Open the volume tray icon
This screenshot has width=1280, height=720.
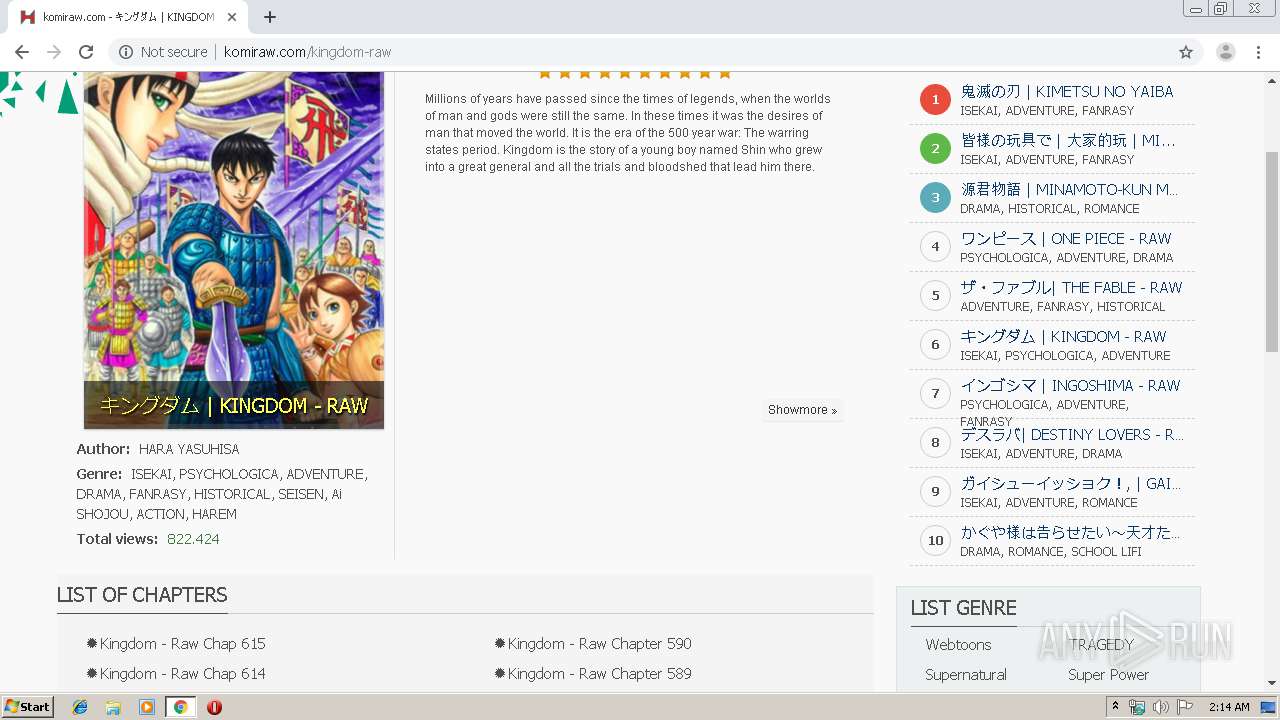pyautogui.click(x=1160, y=707)
